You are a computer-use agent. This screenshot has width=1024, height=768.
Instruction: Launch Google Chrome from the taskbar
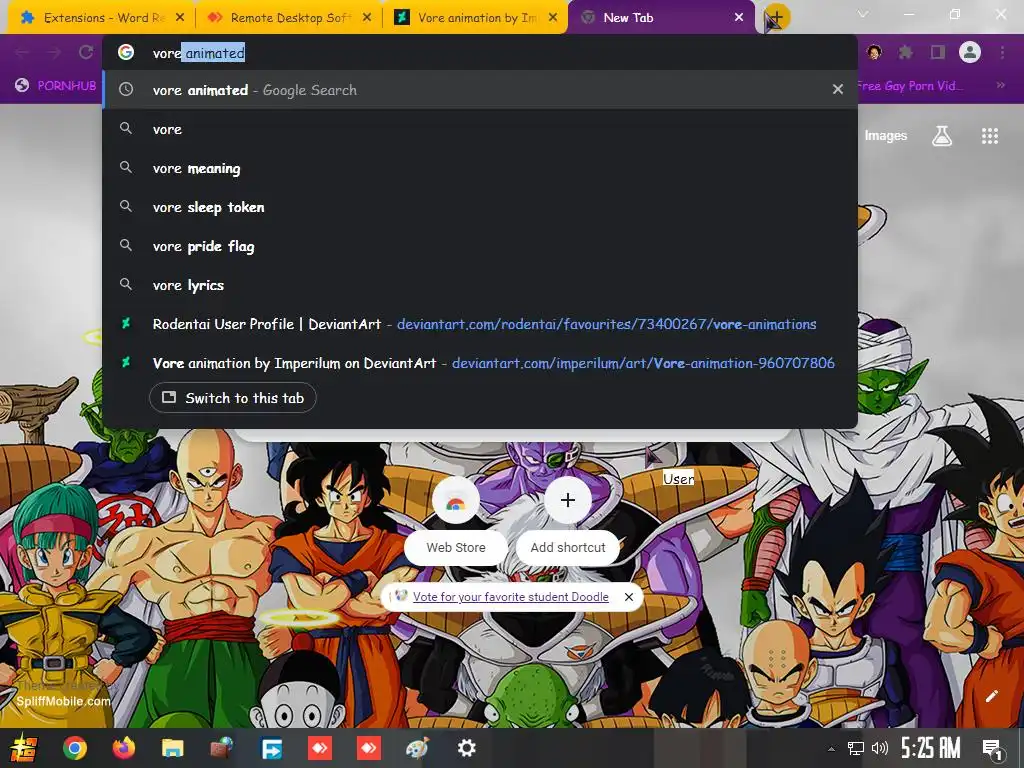74,748
